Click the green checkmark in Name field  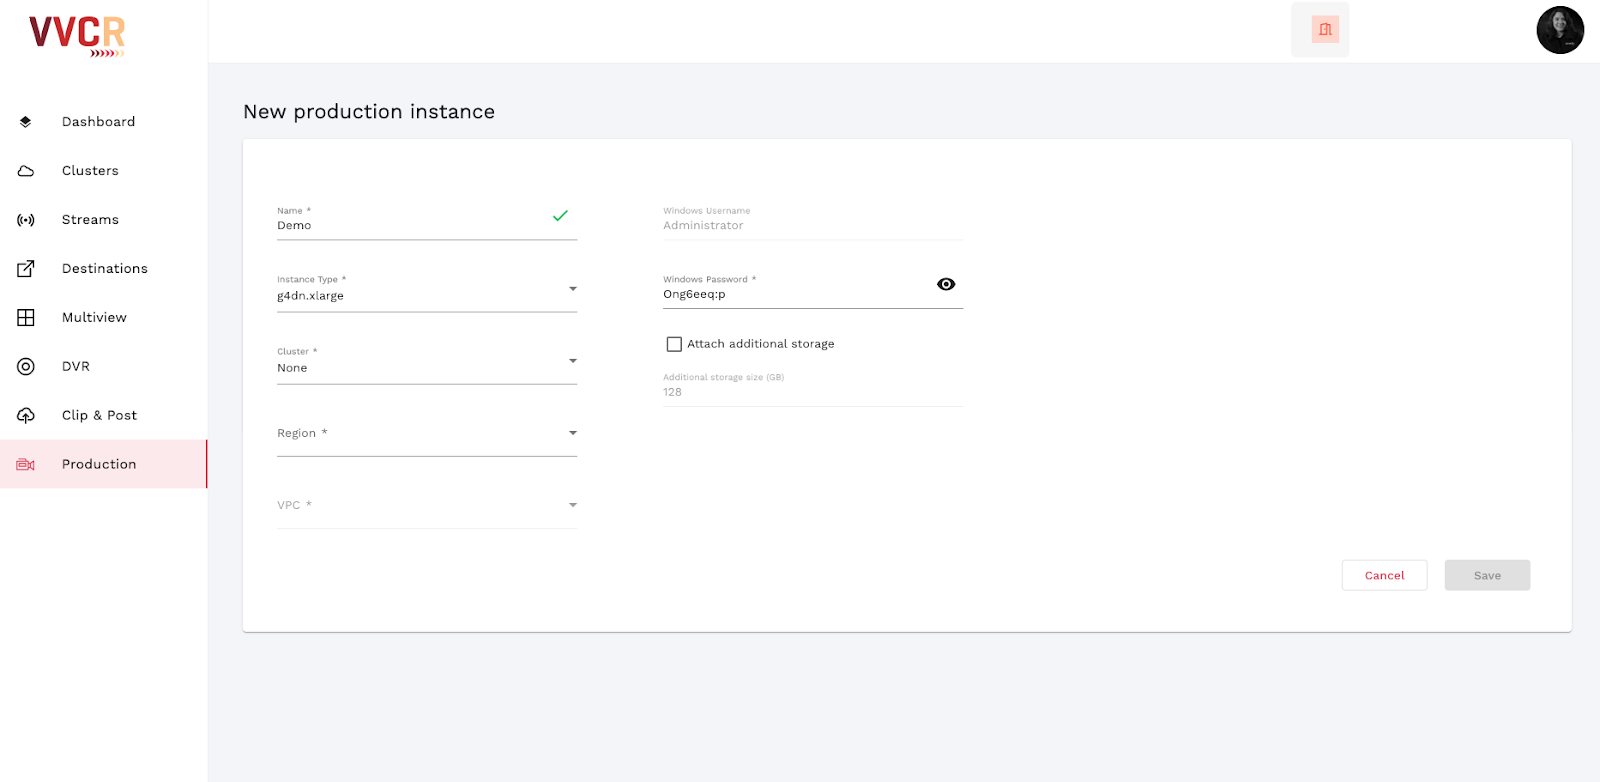coord(560,216)
